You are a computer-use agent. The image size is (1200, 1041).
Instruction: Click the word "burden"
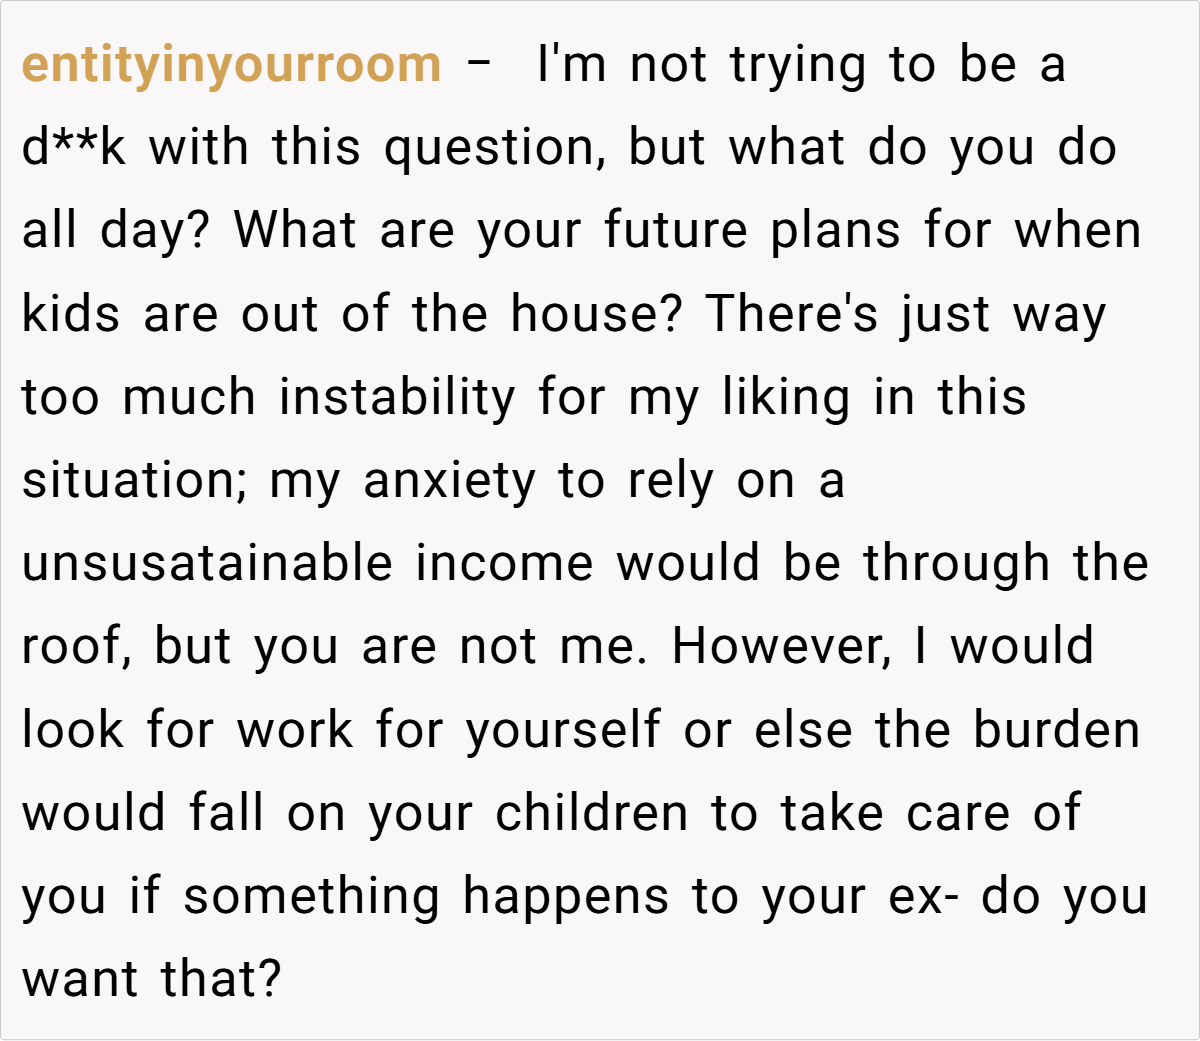pos(1057,729)
